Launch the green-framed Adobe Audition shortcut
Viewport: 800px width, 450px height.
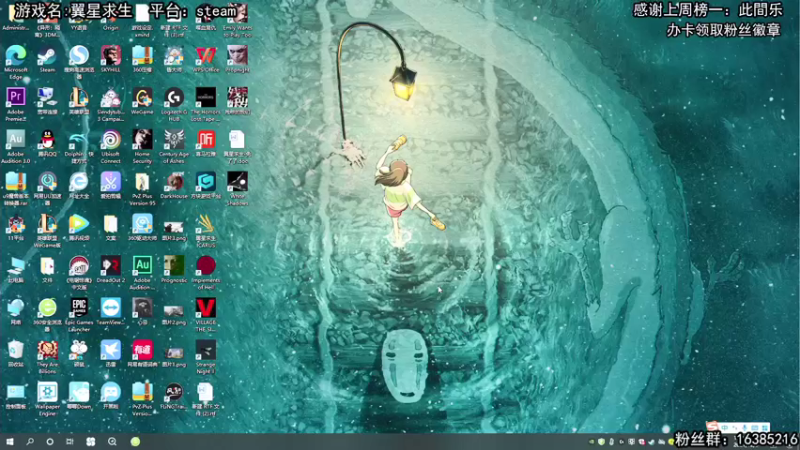142,265
